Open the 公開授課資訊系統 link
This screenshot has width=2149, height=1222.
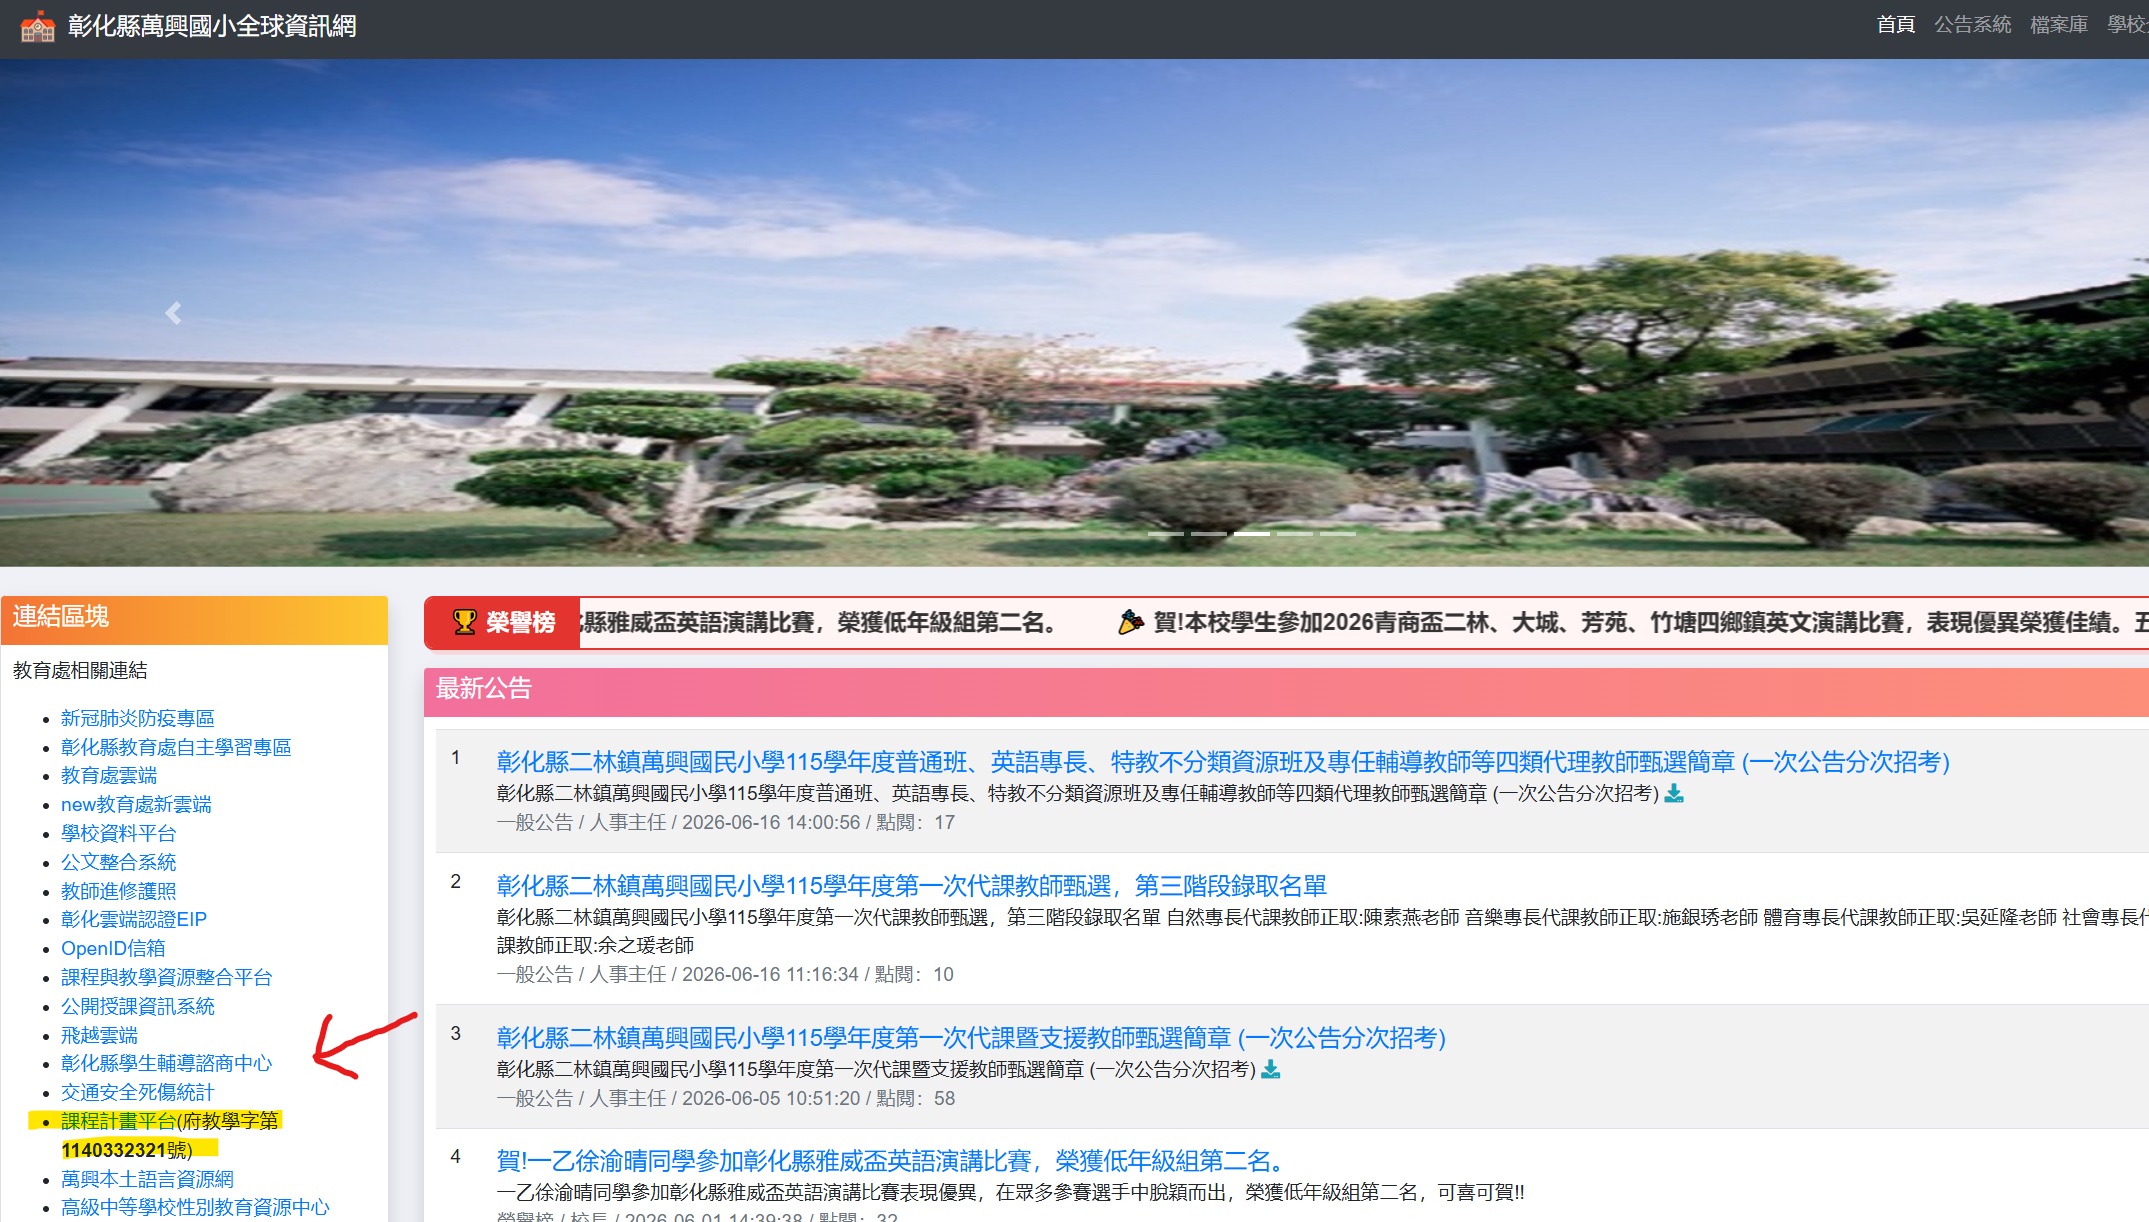coord(138,1006)
